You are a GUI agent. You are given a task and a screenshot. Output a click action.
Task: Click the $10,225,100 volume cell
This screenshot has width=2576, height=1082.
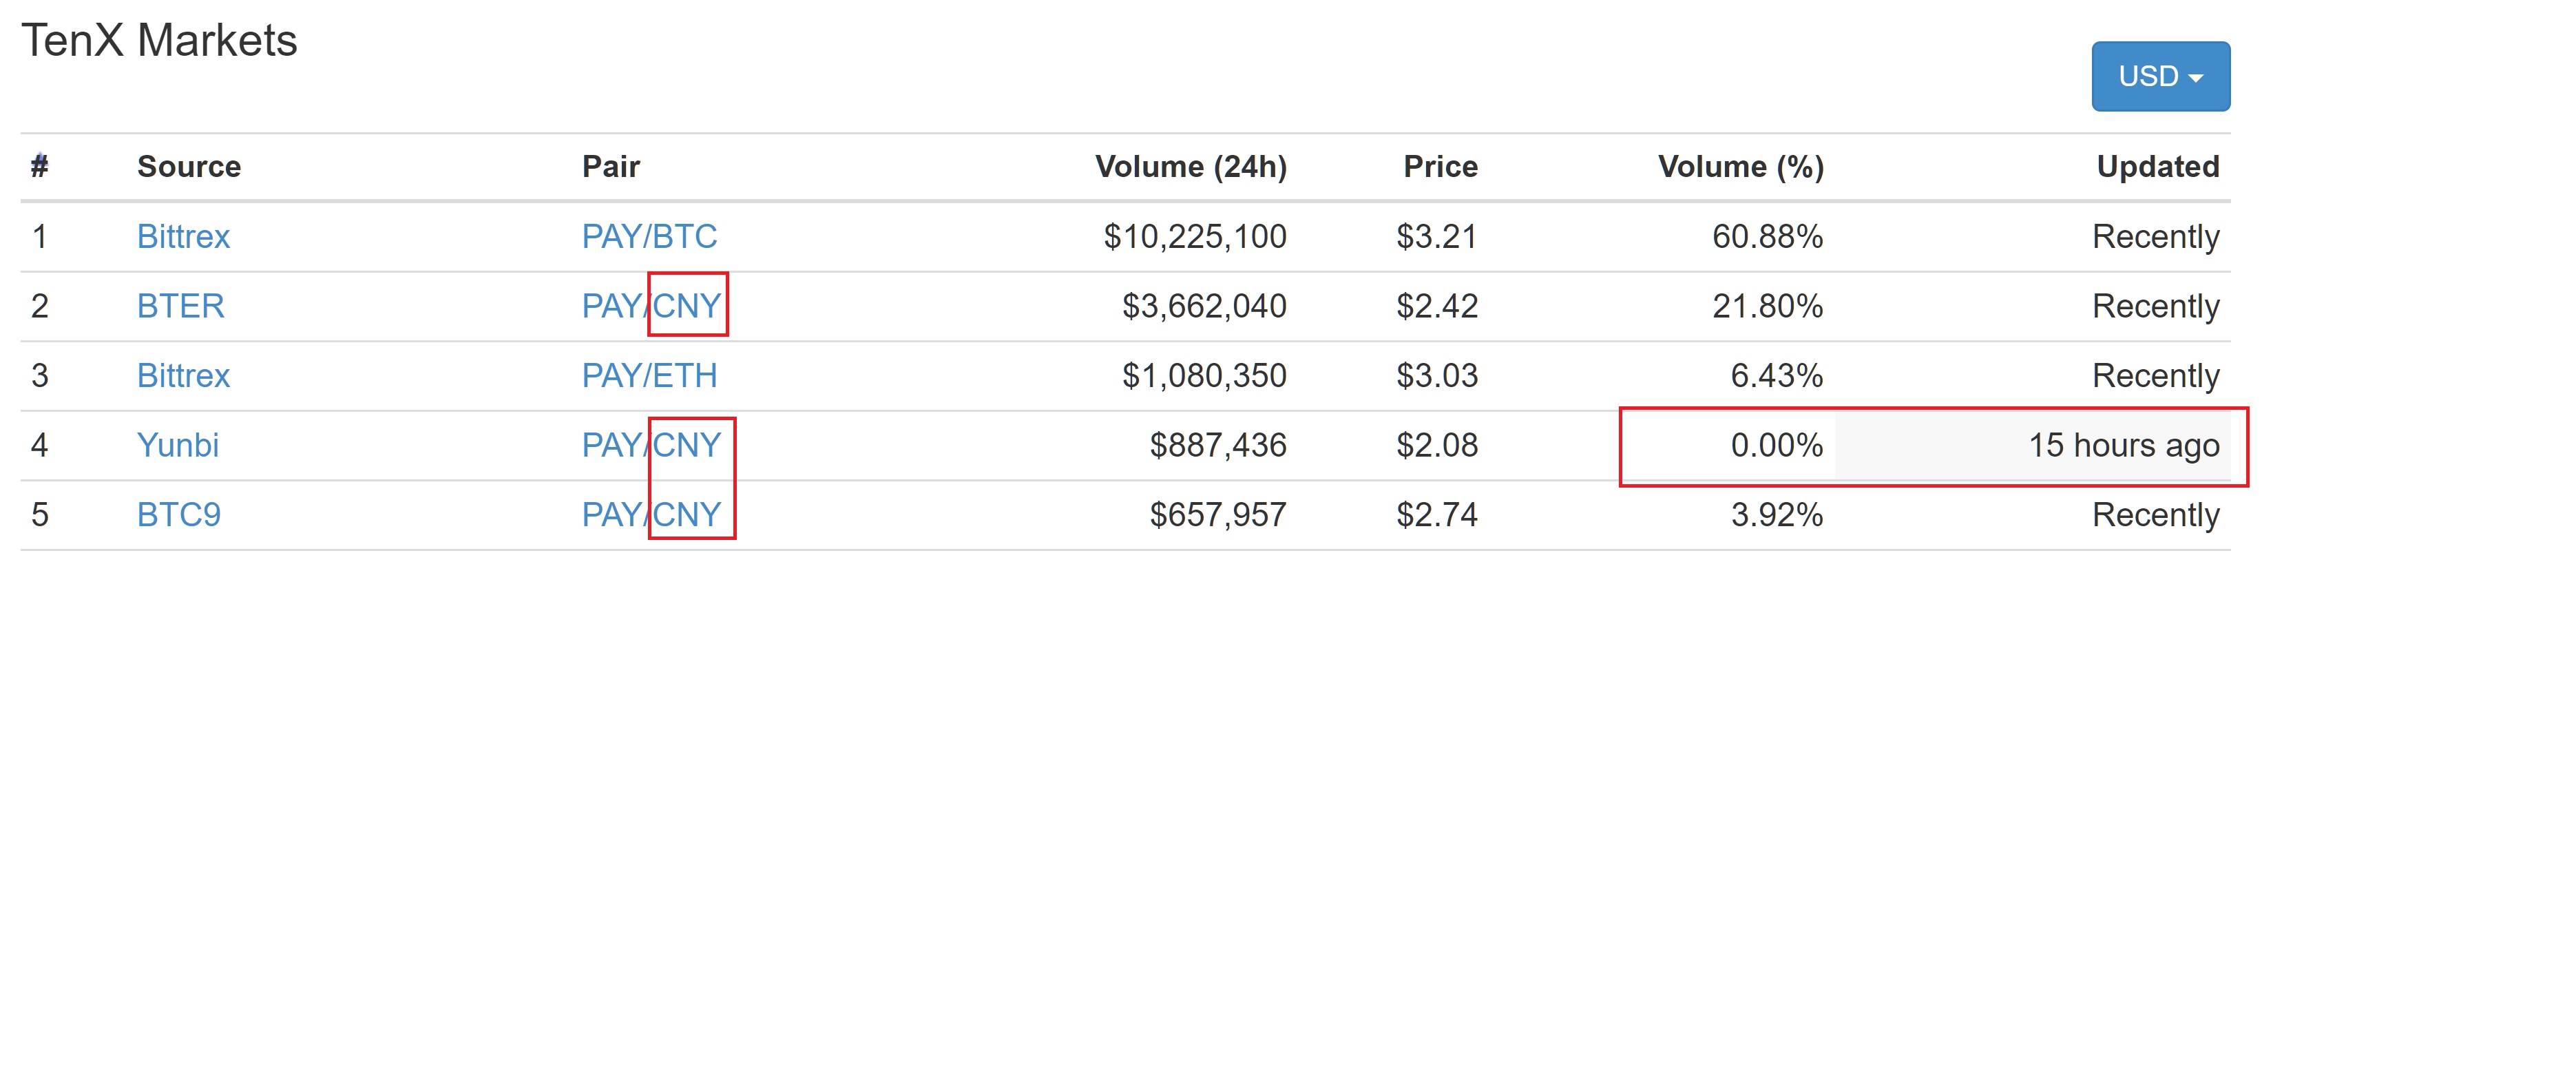pyautogui.click(x=1195, y=237)
